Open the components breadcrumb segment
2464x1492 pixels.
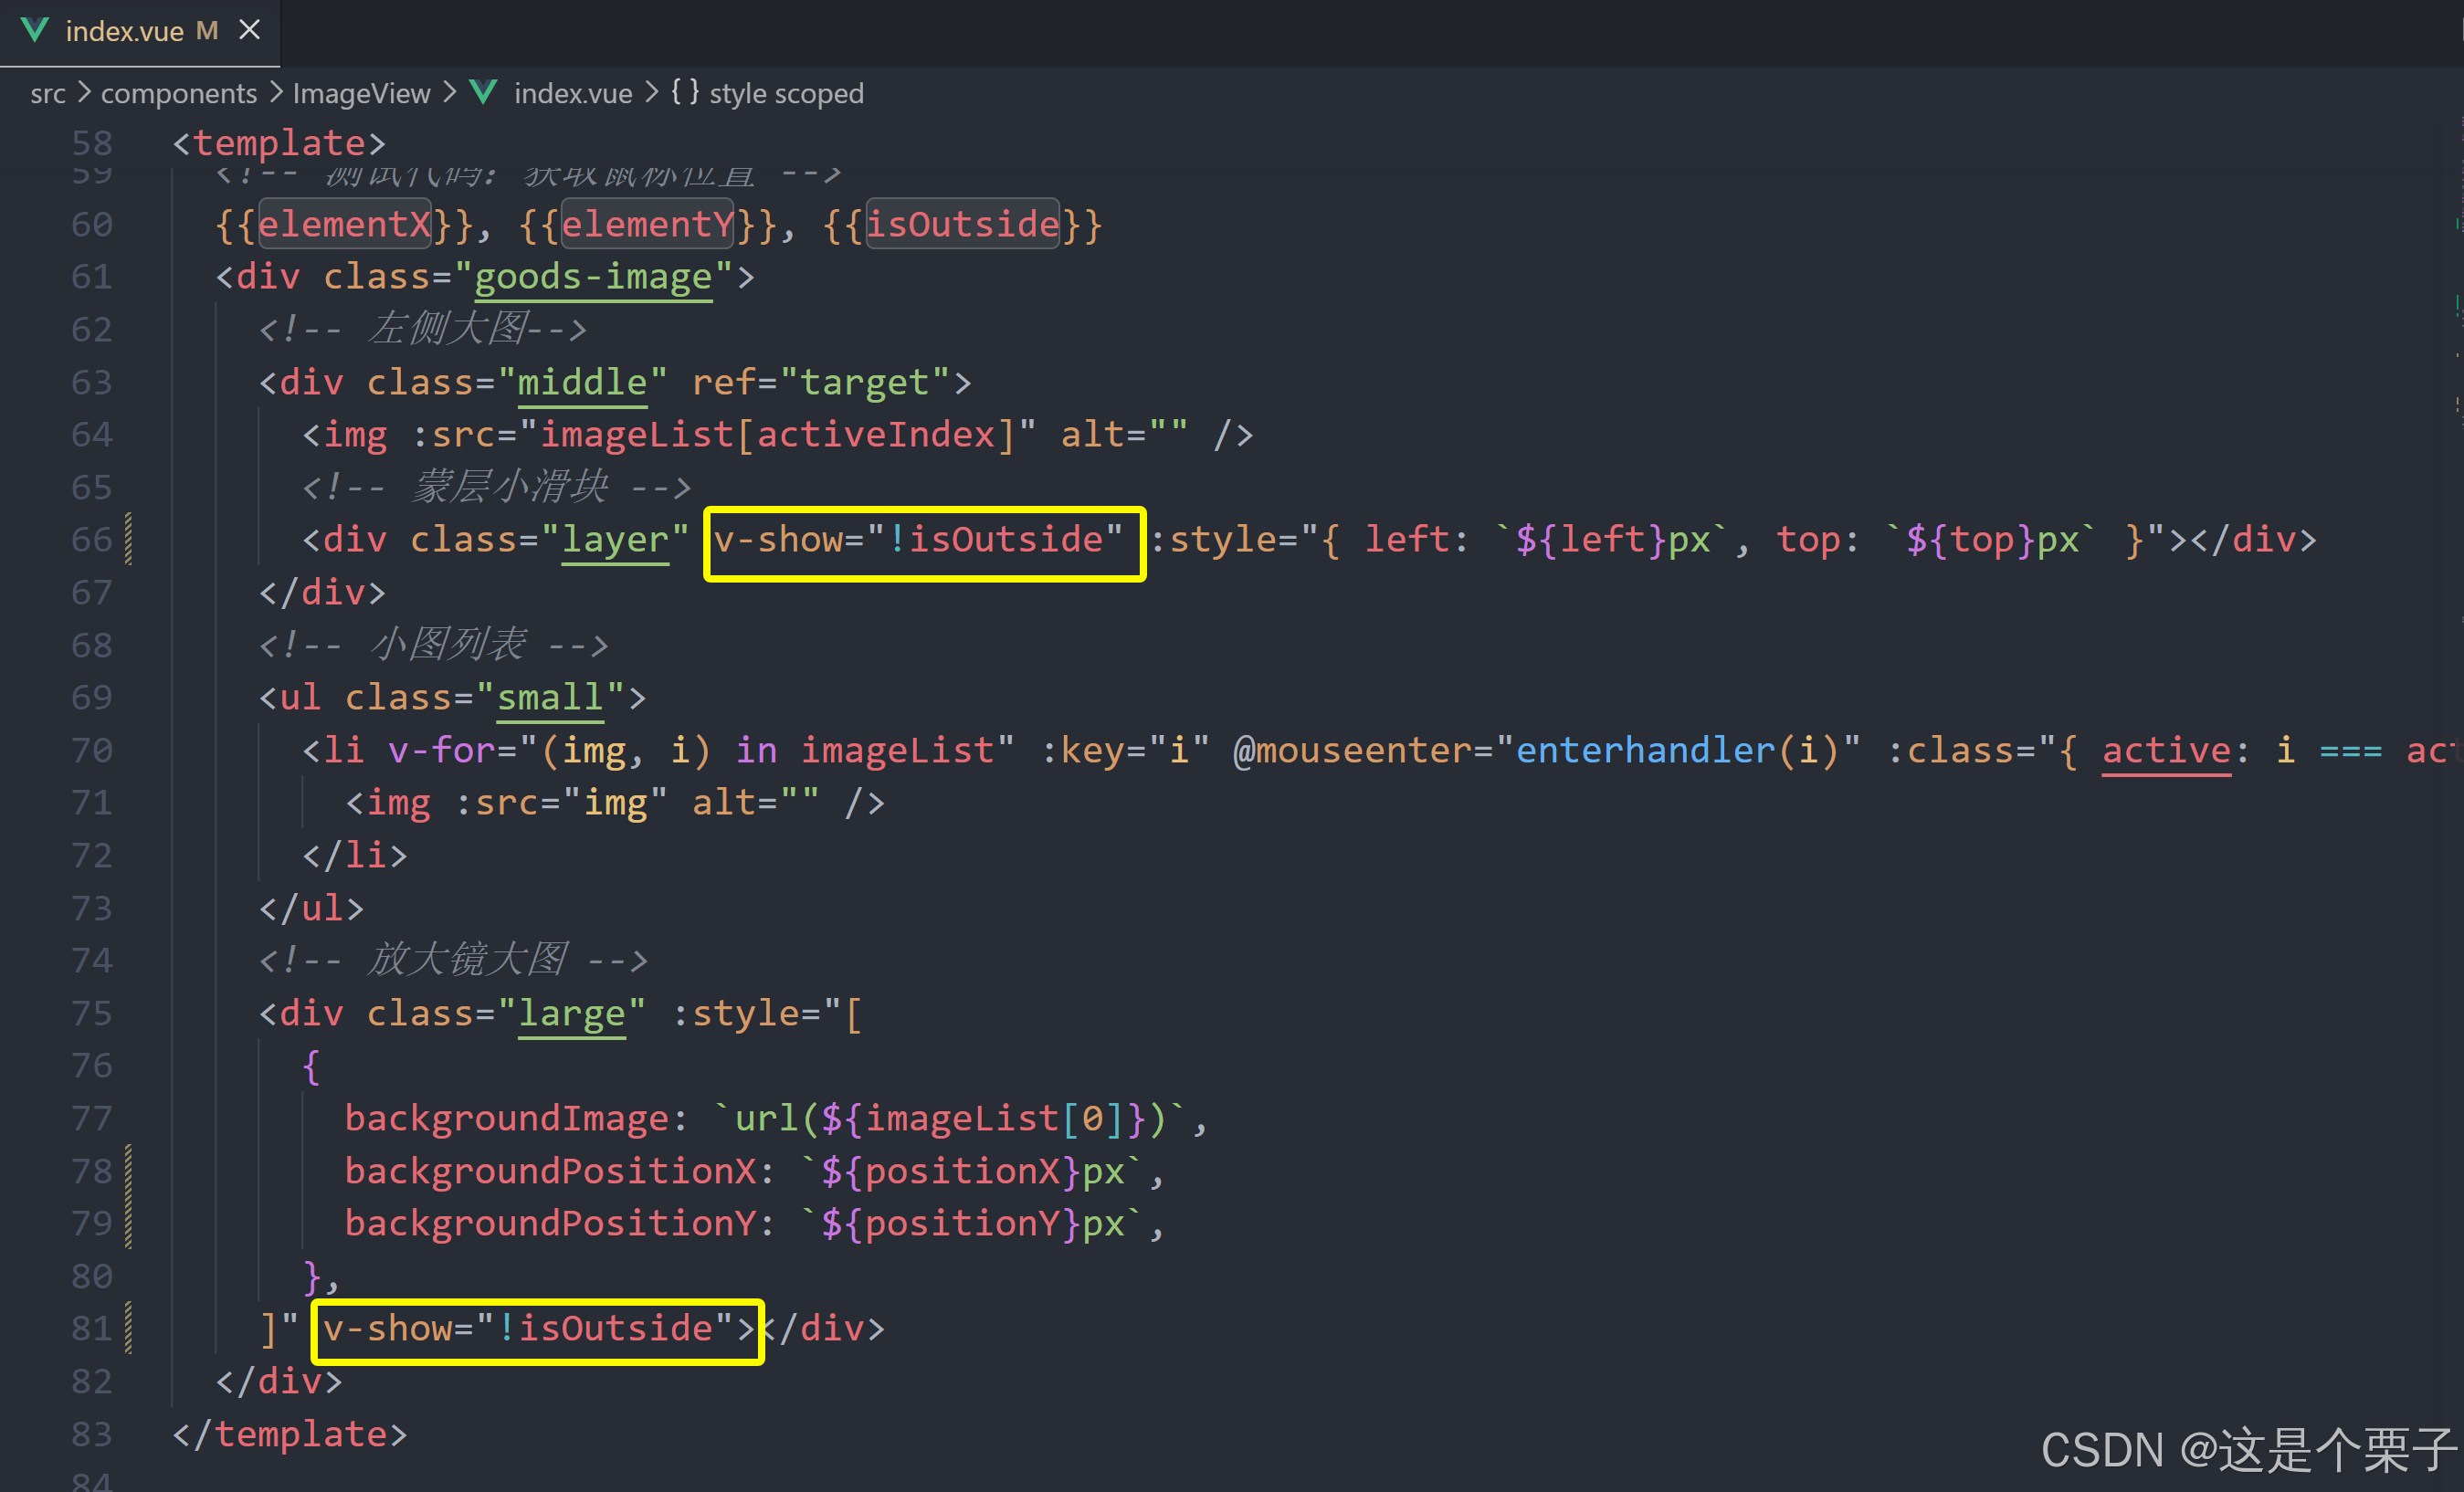pos(179,94)
